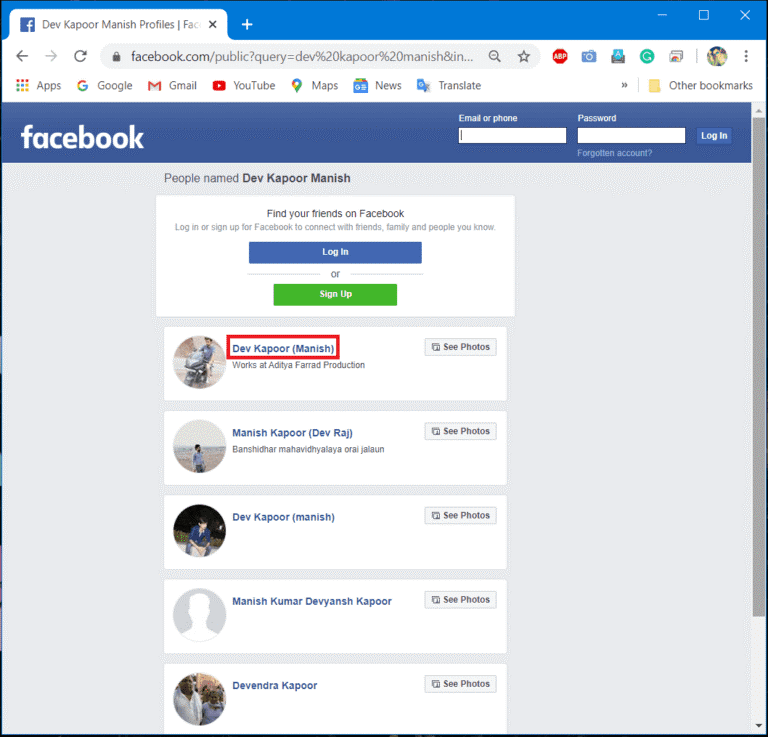Open the Manish Kapoor (Dev Raj) profile
This screenshot has height=737, width=768.
292,433
